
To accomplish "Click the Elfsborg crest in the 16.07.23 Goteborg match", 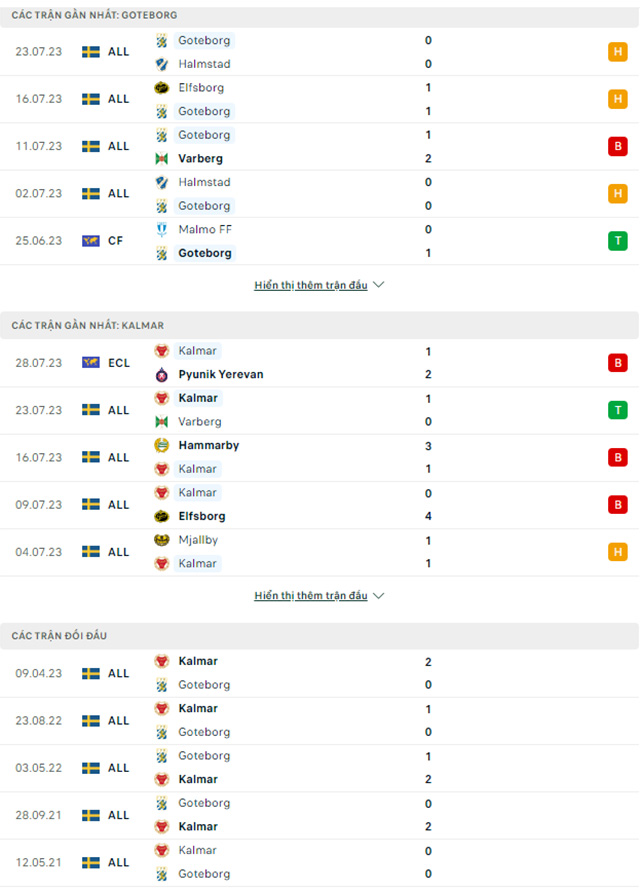I will 161,88.
